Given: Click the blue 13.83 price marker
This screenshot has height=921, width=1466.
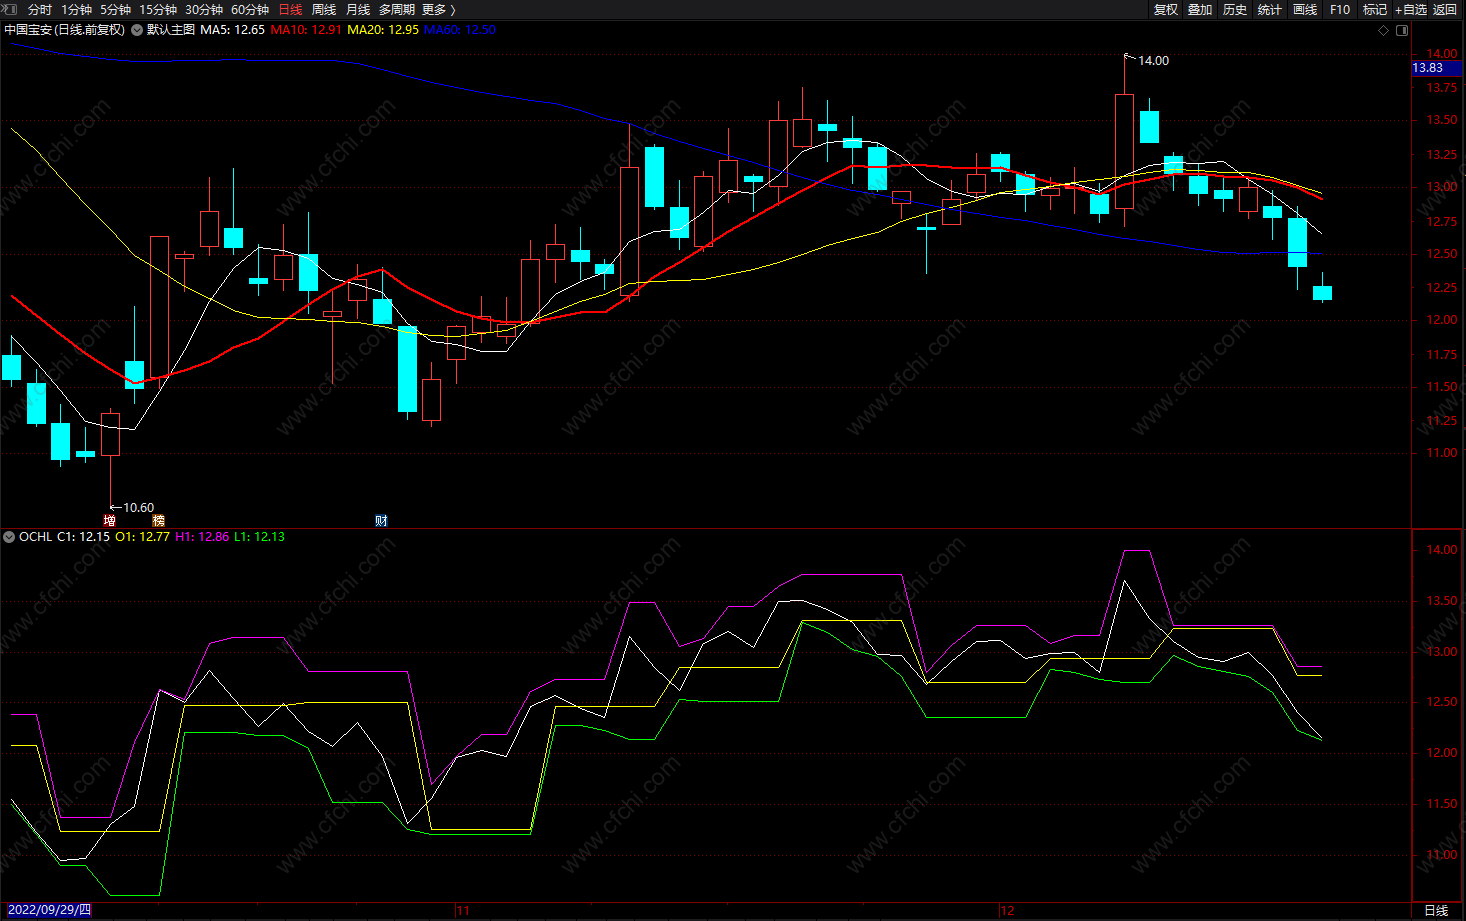Looking at the screenshot, I should tap(1436, 68).
